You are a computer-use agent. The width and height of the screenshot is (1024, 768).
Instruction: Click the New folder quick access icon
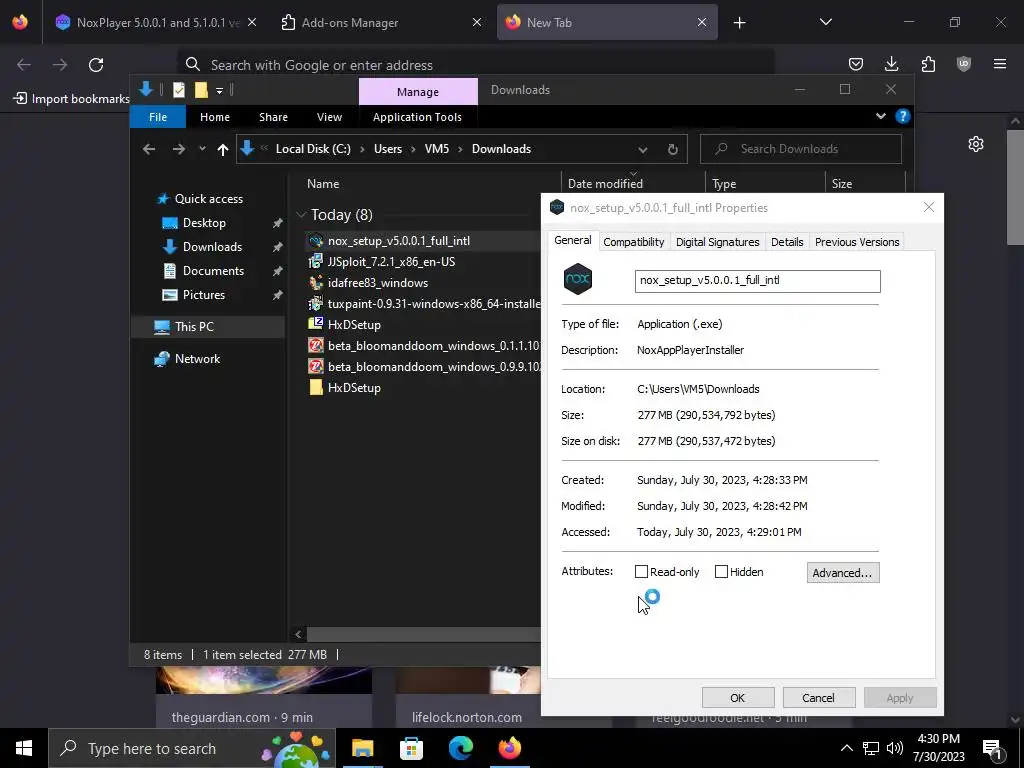tap(201, 89)
